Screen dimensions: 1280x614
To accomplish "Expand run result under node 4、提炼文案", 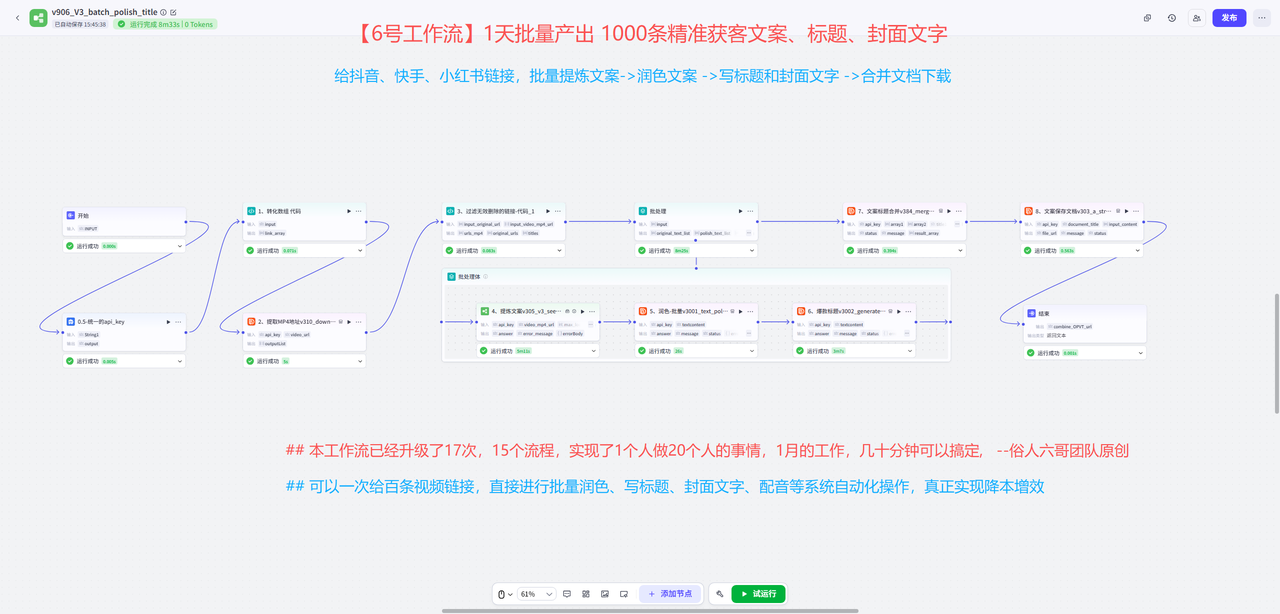I will [x=594, y=351].
